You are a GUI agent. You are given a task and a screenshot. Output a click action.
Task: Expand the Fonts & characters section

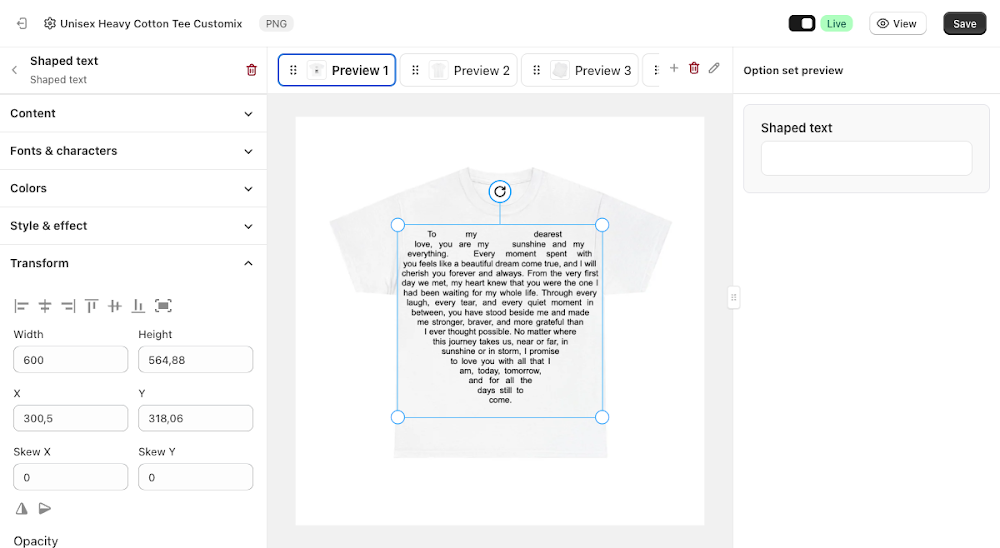click(133, 151)
